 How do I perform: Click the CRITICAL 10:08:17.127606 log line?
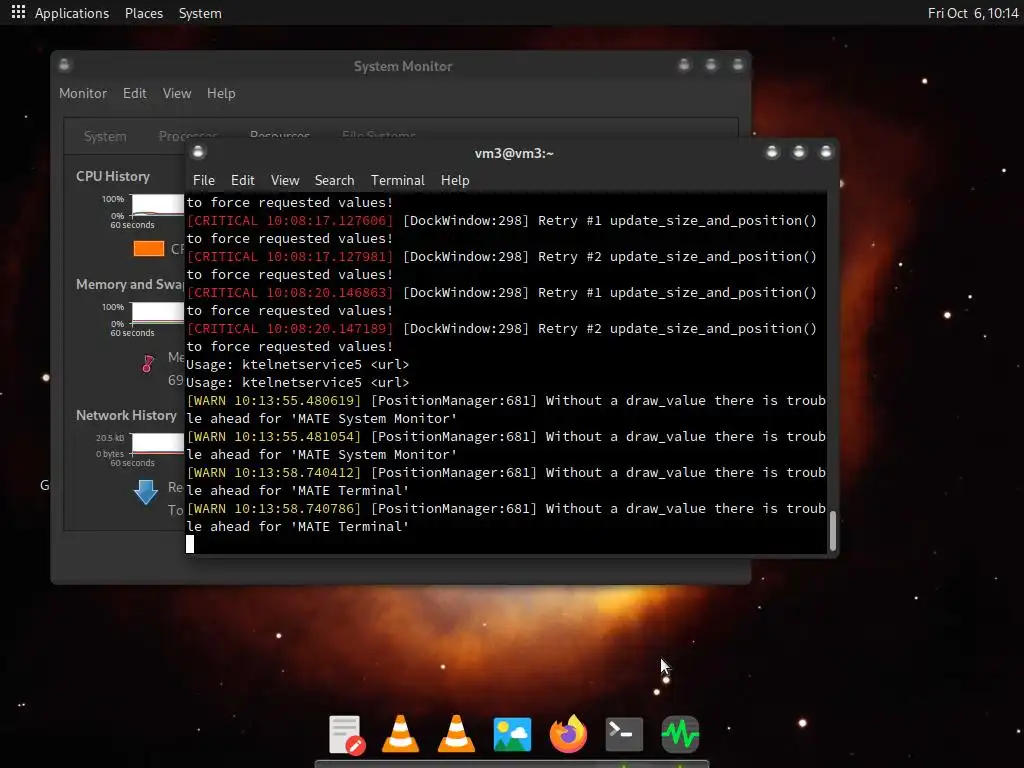point(502,221)
